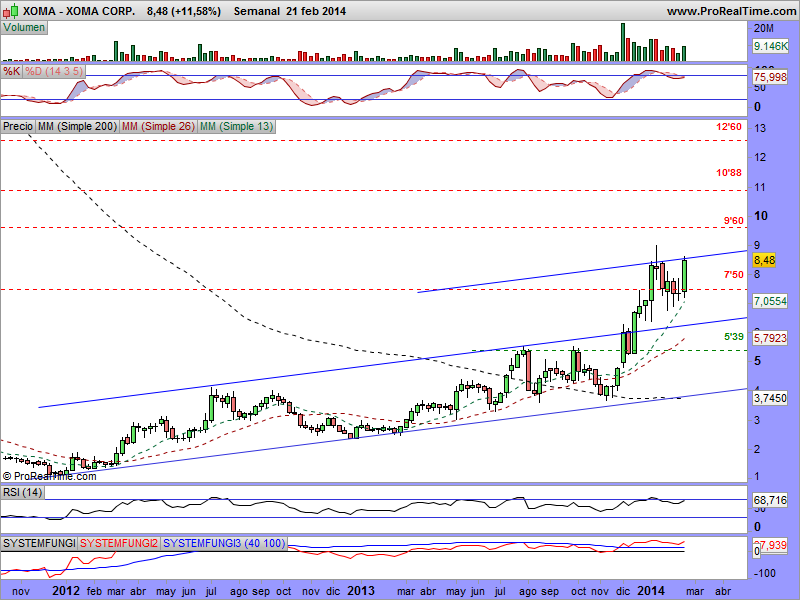The image size is (800, 600).
Task: Click the yellow current price tag 8,48
Action: [x=764, y=260]
